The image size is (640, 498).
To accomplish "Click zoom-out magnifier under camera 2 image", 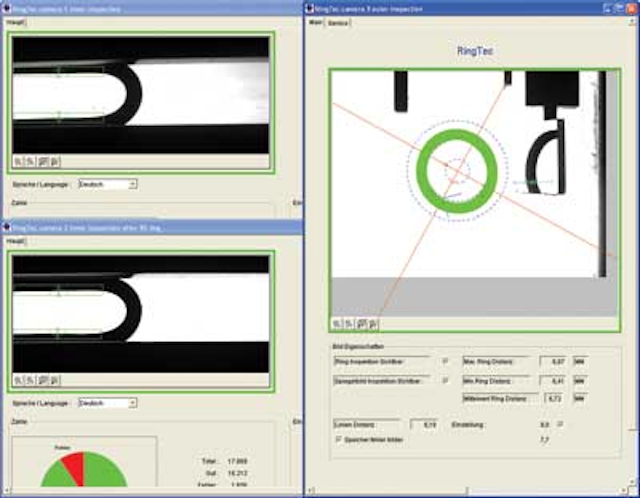I will (x=30, y=380).
